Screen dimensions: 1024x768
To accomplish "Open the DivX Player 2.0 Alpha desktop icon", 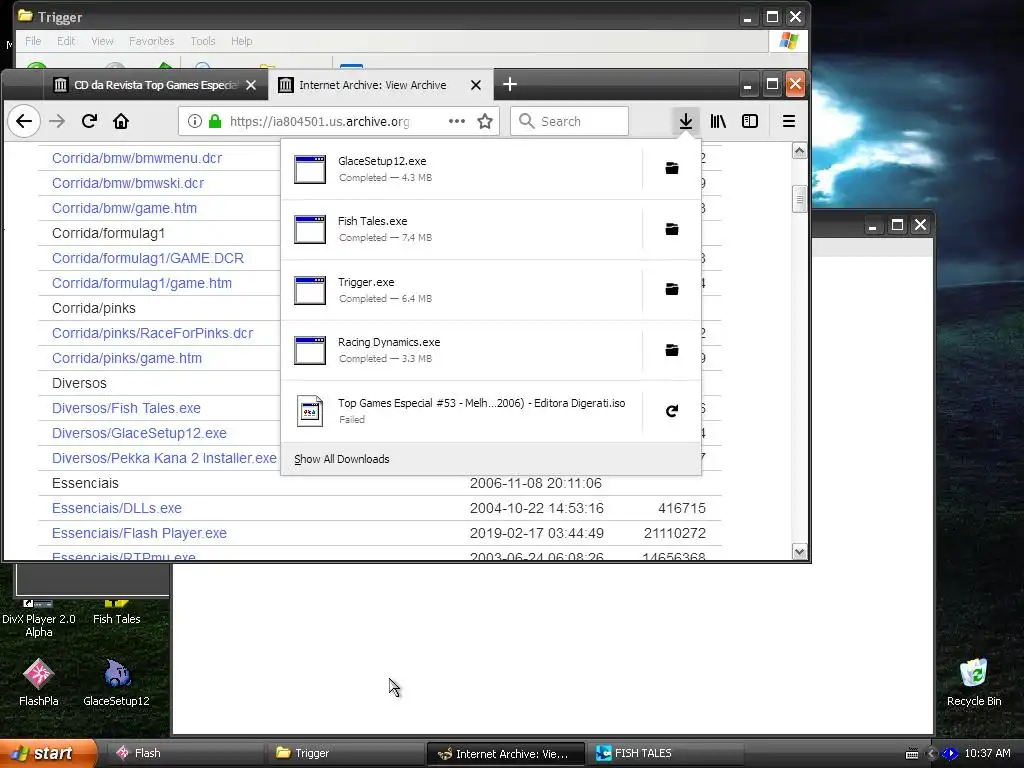I will (39, 618).
